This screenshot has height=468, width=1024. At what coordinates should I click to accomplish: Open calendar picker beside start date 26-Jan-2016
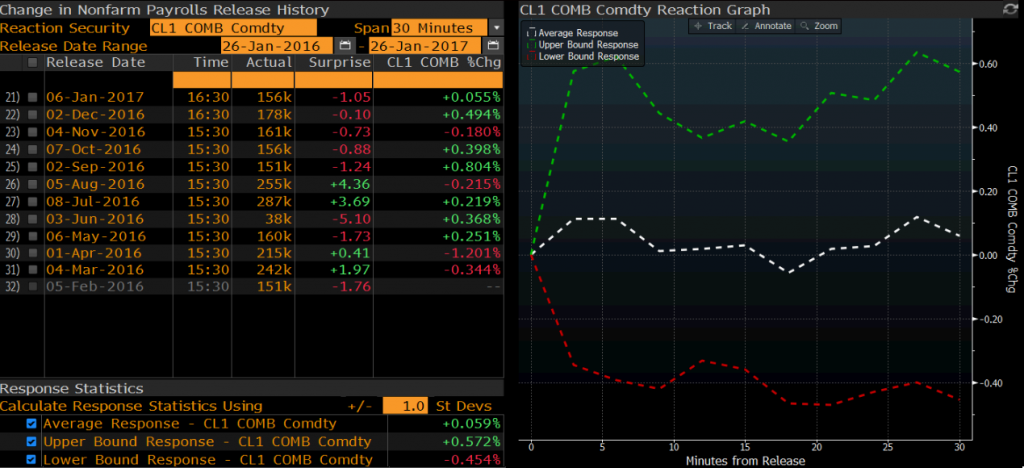tap(344, 46)
